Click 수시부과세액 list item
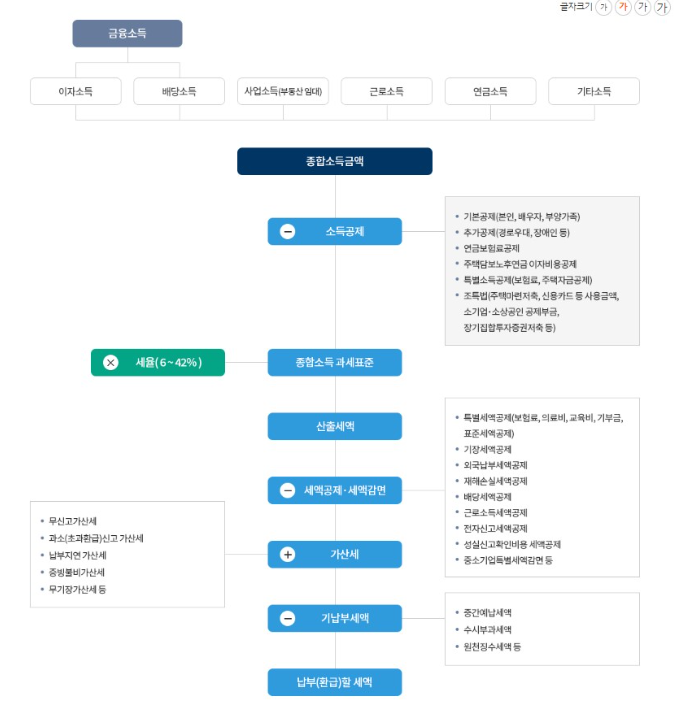This screenshot has height=703, width=674. pos(487,629)
